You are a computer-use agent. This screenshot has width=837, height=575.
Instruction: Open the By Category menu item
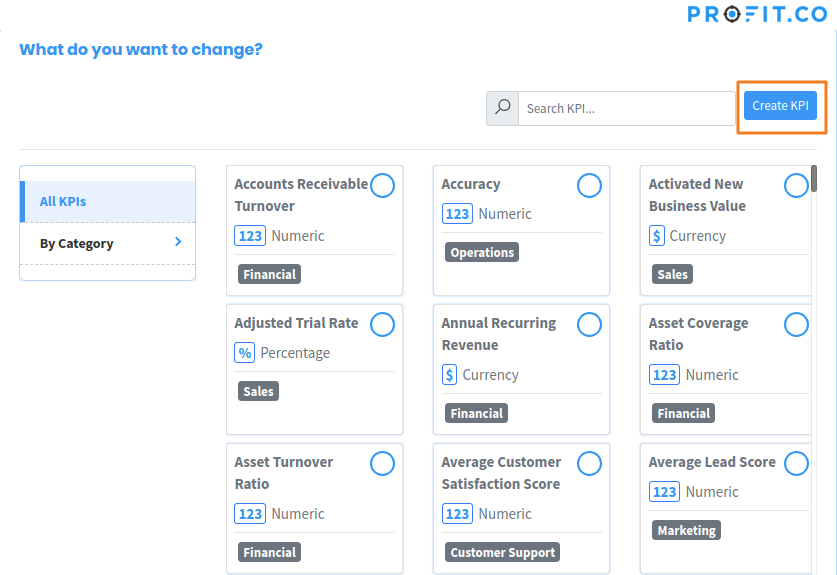click(108, 243)
